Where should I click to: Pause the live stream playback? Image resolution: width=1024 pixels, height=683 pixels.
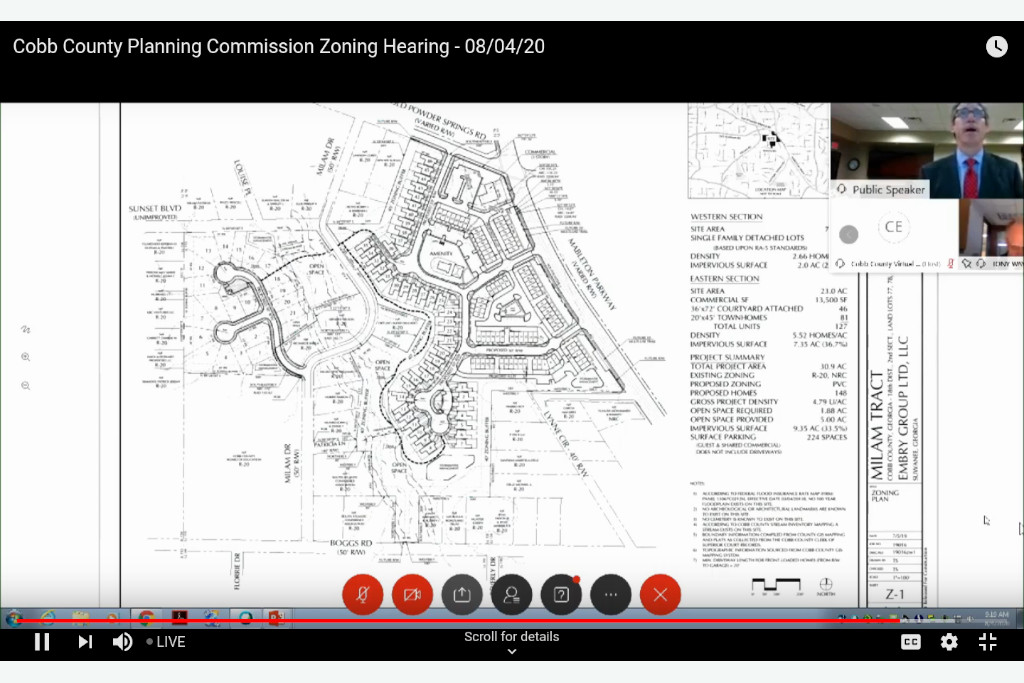(x=42, y=642)
